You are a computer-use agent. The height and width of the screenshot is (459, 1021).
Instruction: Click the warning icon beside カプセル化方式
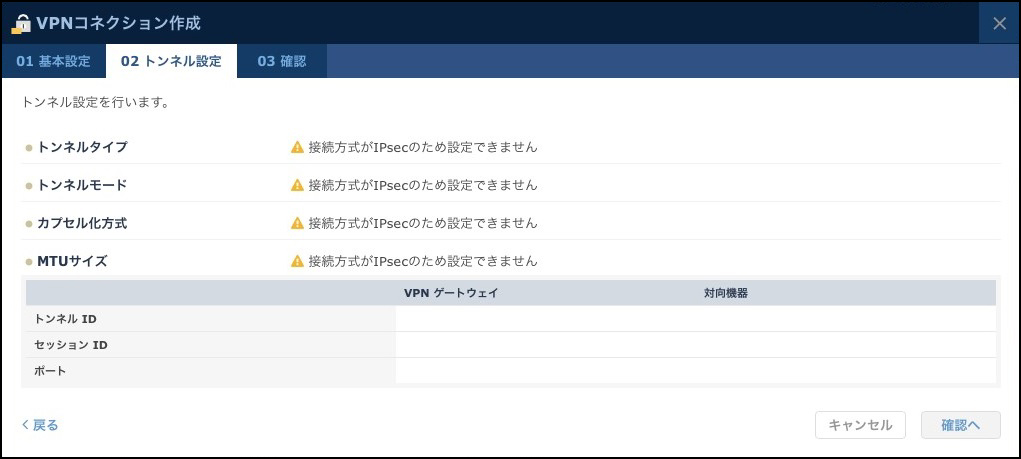tap(297, 223)
